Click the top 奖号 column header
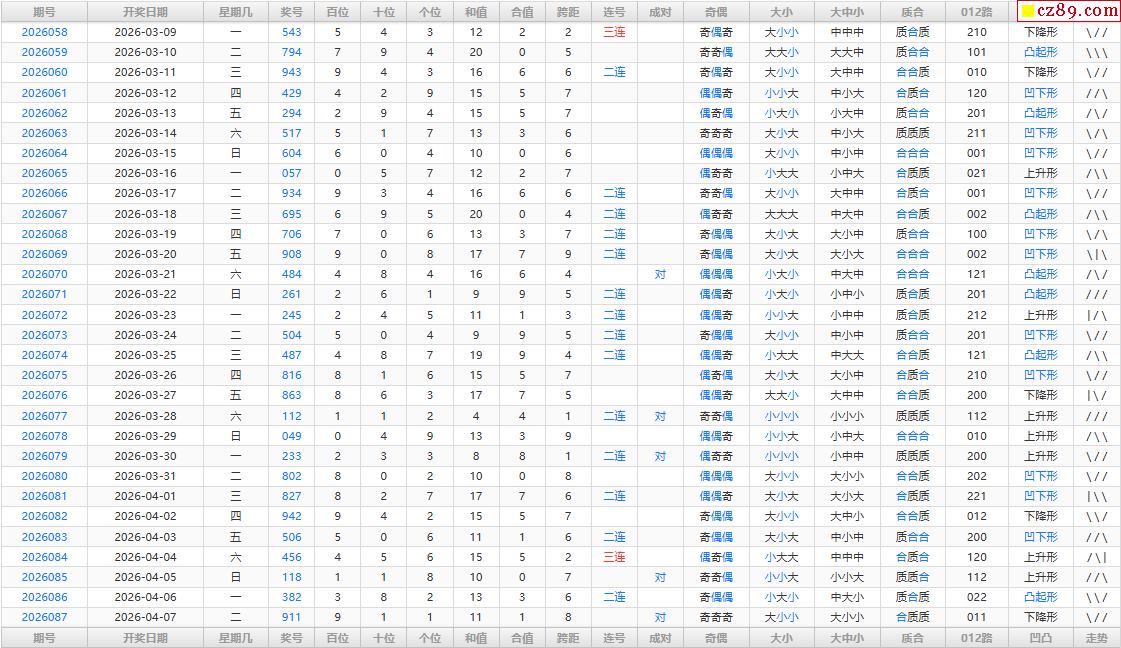This screenshot has height=648, width=1121. [x=291, y=12]
